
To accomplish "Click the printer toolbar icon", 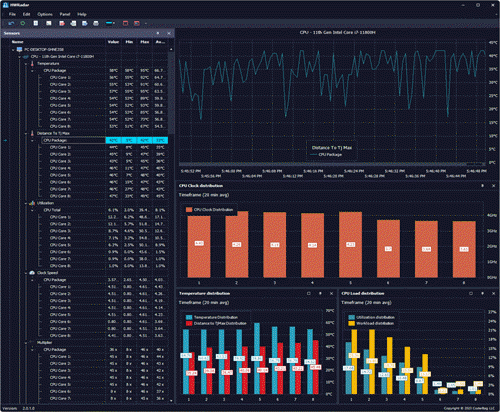I will pyautogui.click(x=96, y=23).
